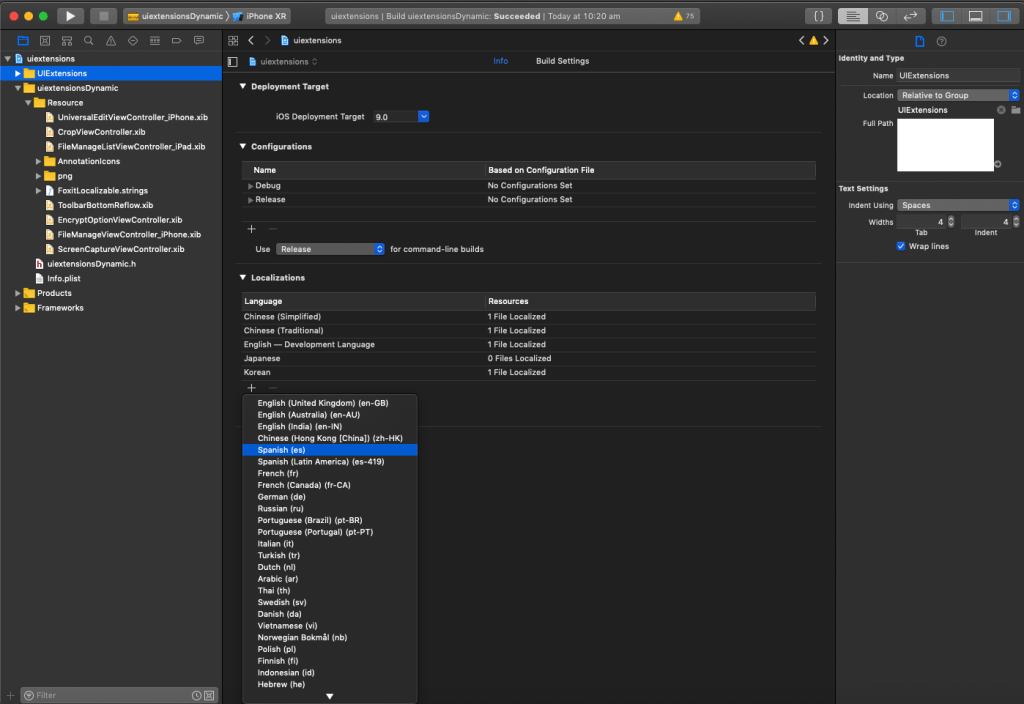Screen dimensions: 1024x704
Task: Collapse the uiextensionsDynamic group
Action: pyautogui.click(x=18, y=88)
